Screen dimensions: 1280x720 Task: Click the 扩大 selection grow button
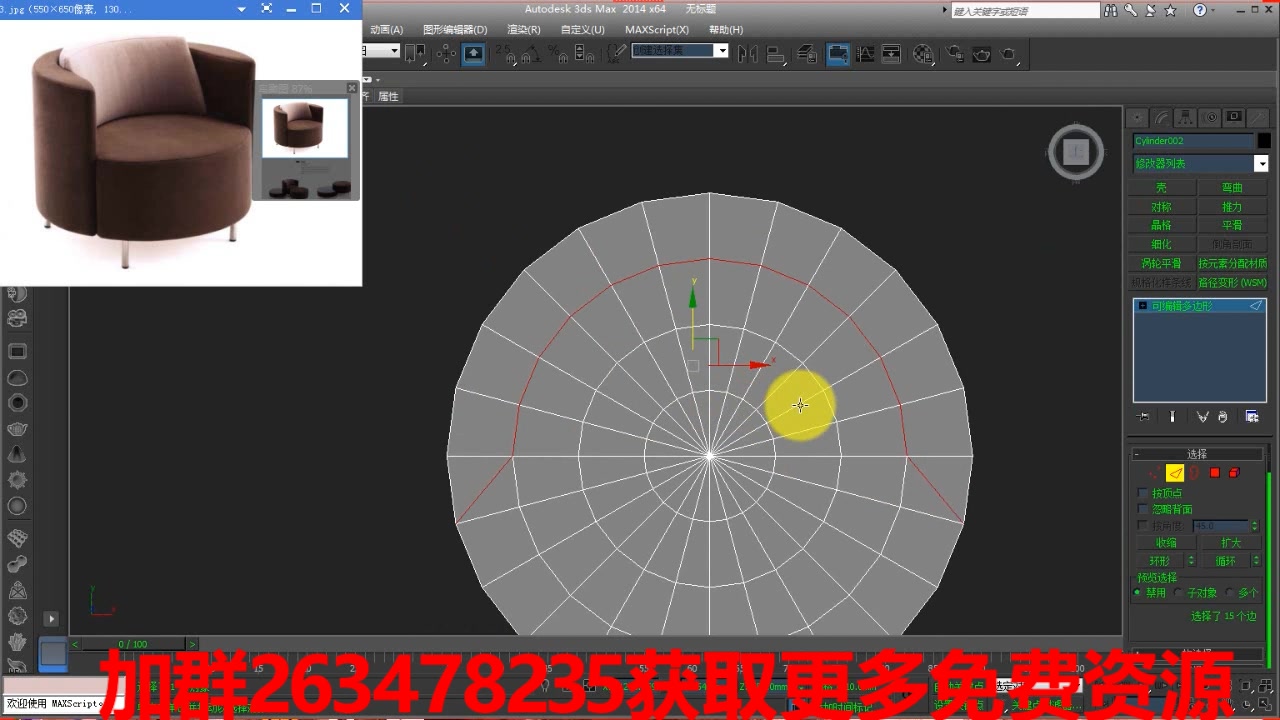tap(1232, 542)
